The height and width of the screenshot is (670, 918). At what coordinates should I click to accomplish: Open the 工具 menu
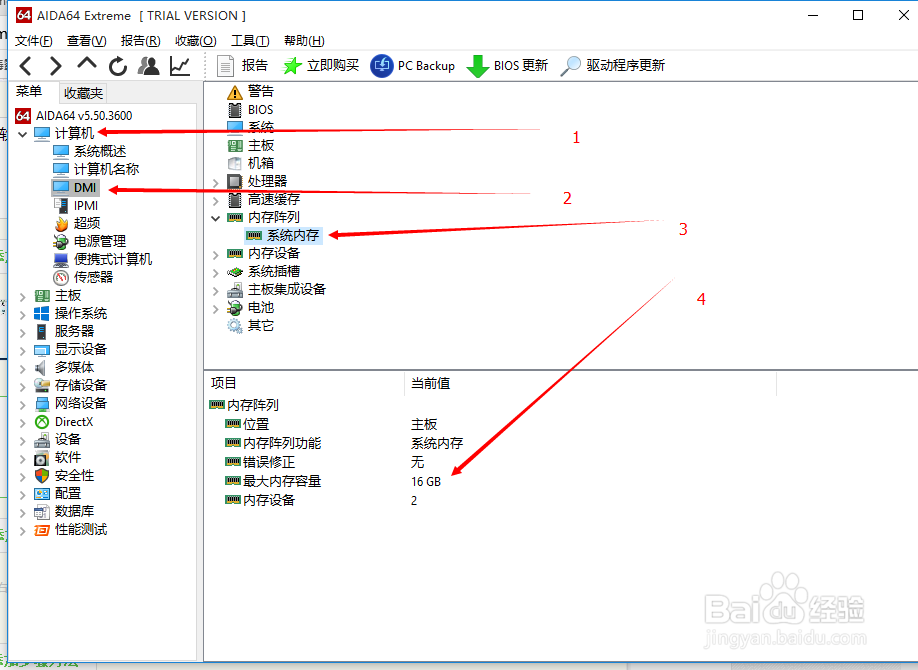(249, 40)
